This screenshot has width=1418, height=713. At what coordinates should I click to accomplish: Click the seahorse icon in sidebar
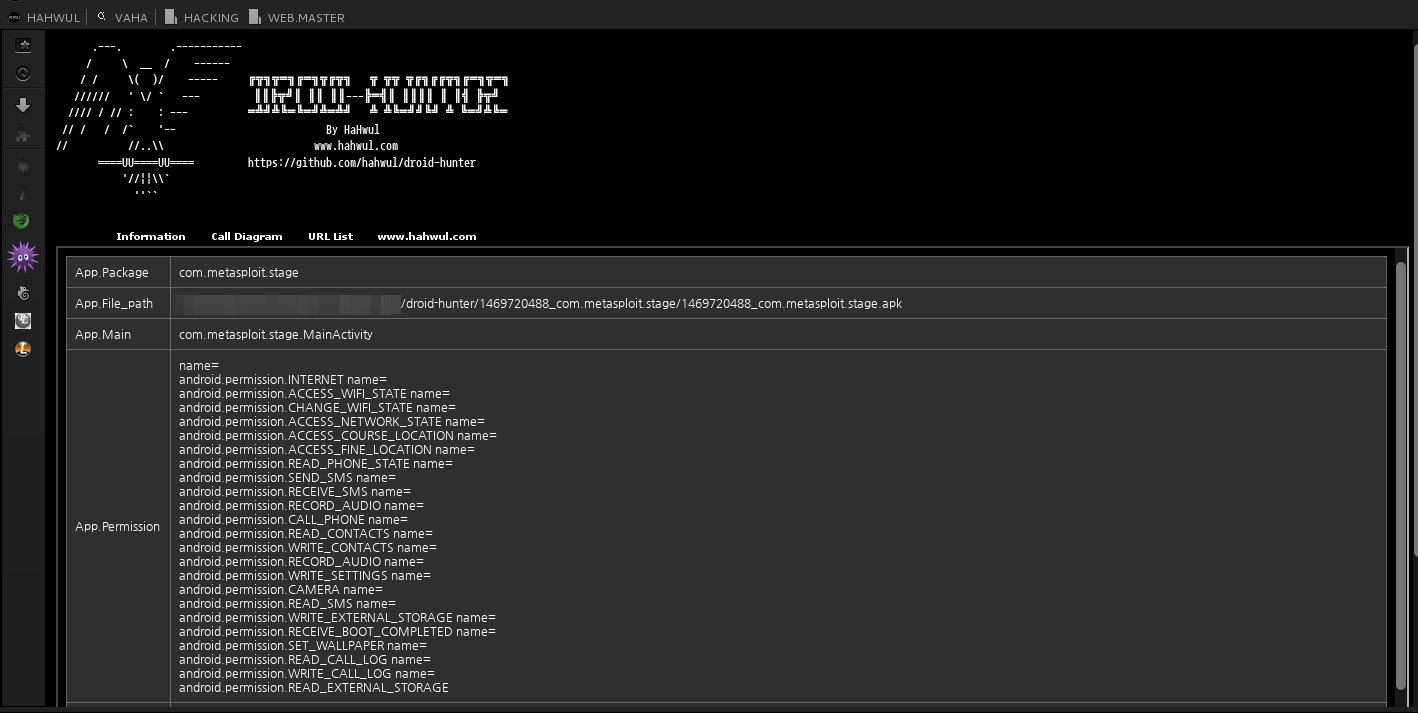point(23,293)
